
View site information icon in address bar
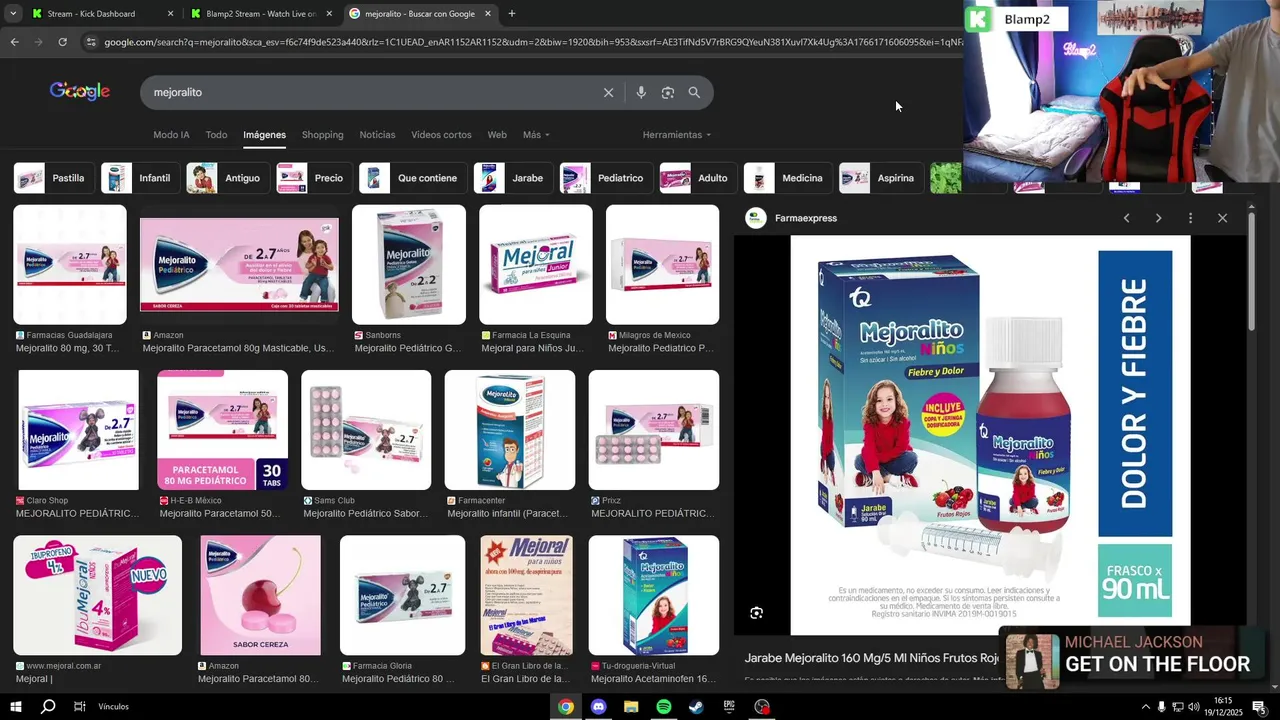(91, 42)
